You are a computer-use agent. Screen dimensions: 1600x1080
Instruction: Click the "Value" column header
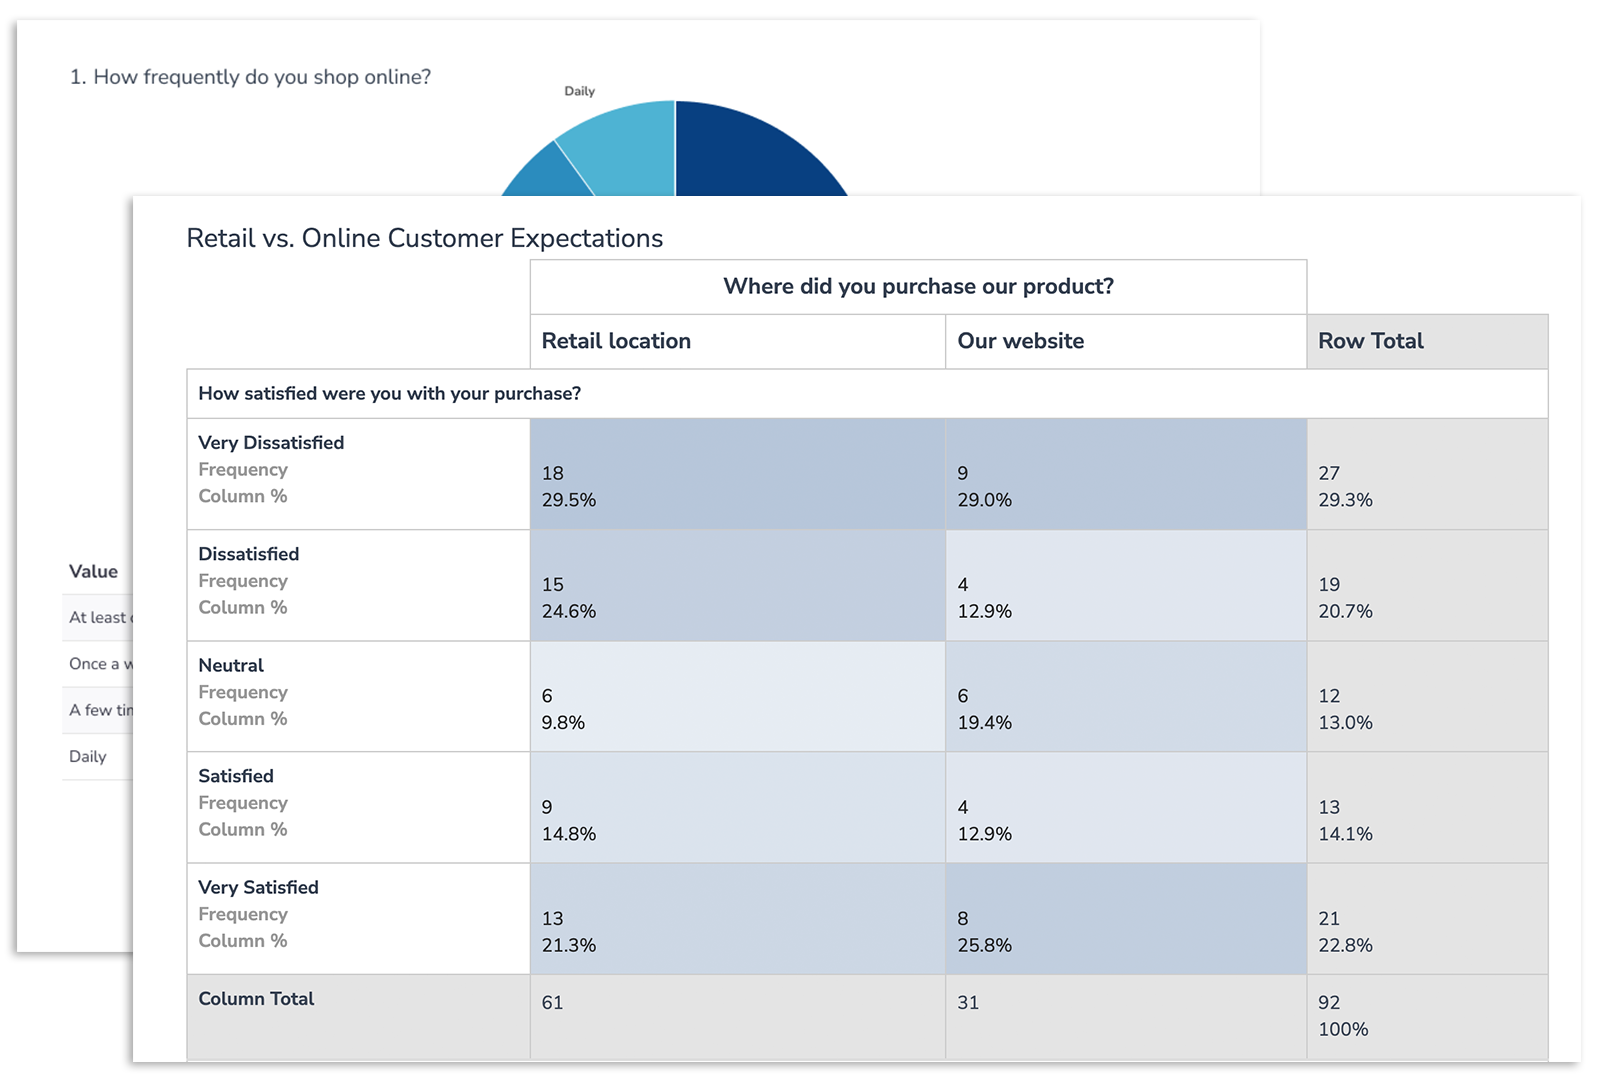tap(93, 571)
